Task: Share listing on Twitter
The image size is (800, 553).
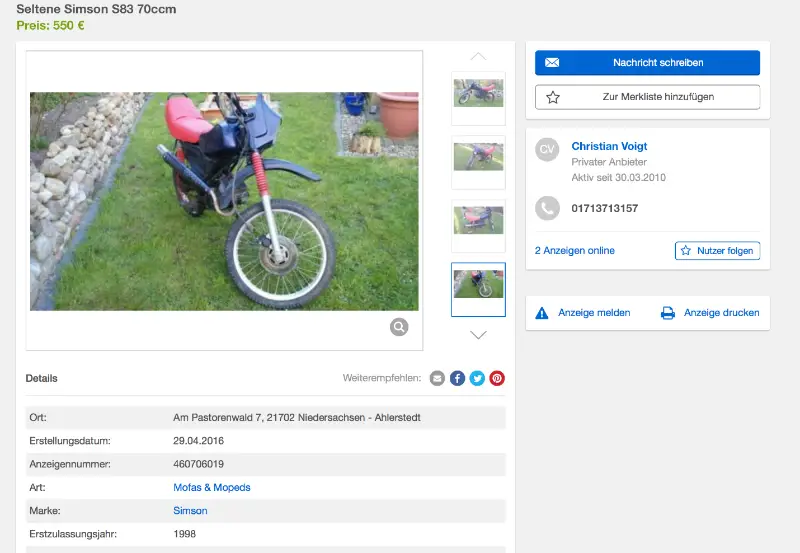Action: 477,378
